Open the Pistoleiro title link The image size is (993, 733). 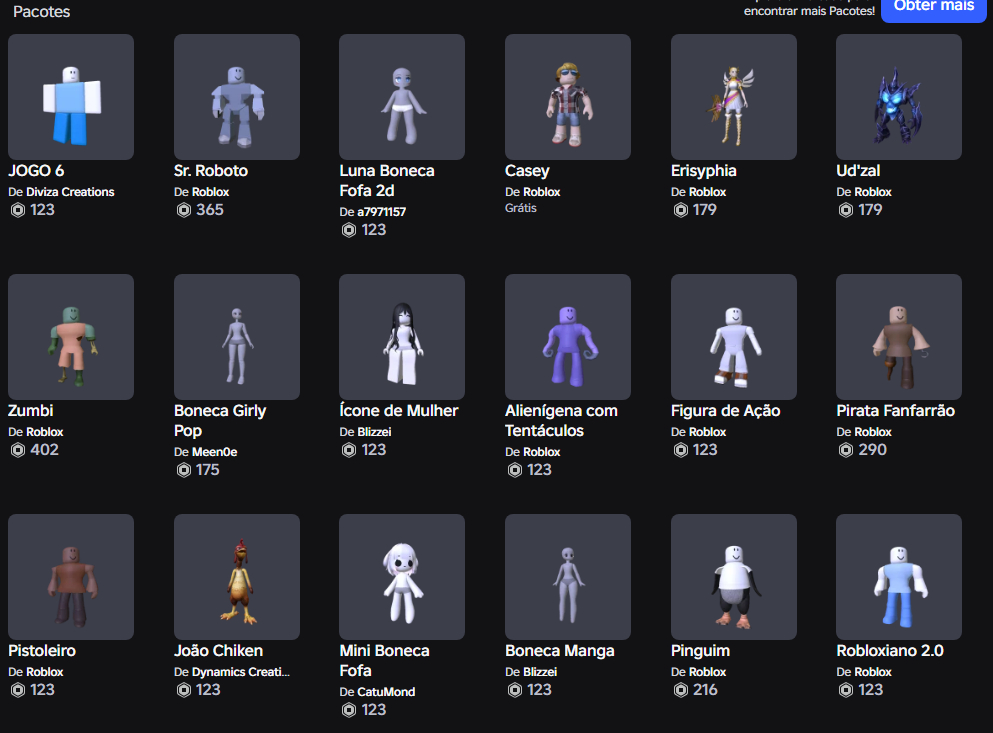coord(42,651)
